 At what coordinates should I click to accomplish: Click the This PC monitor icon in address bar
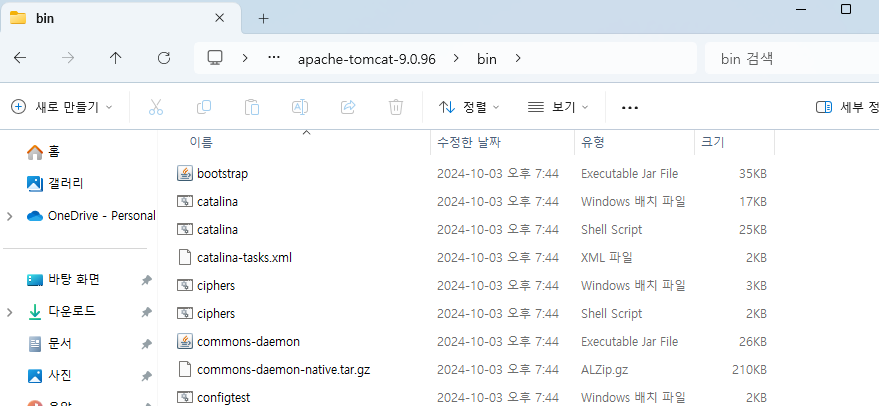pyautogui.click(x=215, y=58)
